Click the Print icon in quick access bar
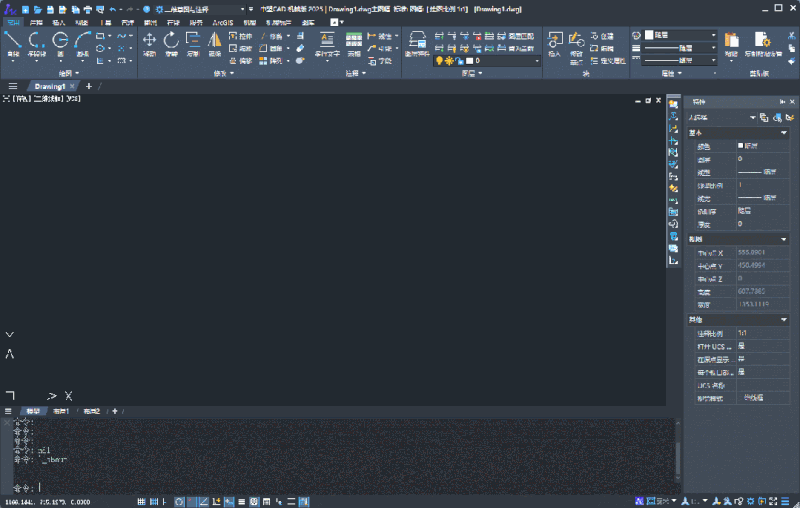This screenshot has height=508, width=800. coord(88,9)
